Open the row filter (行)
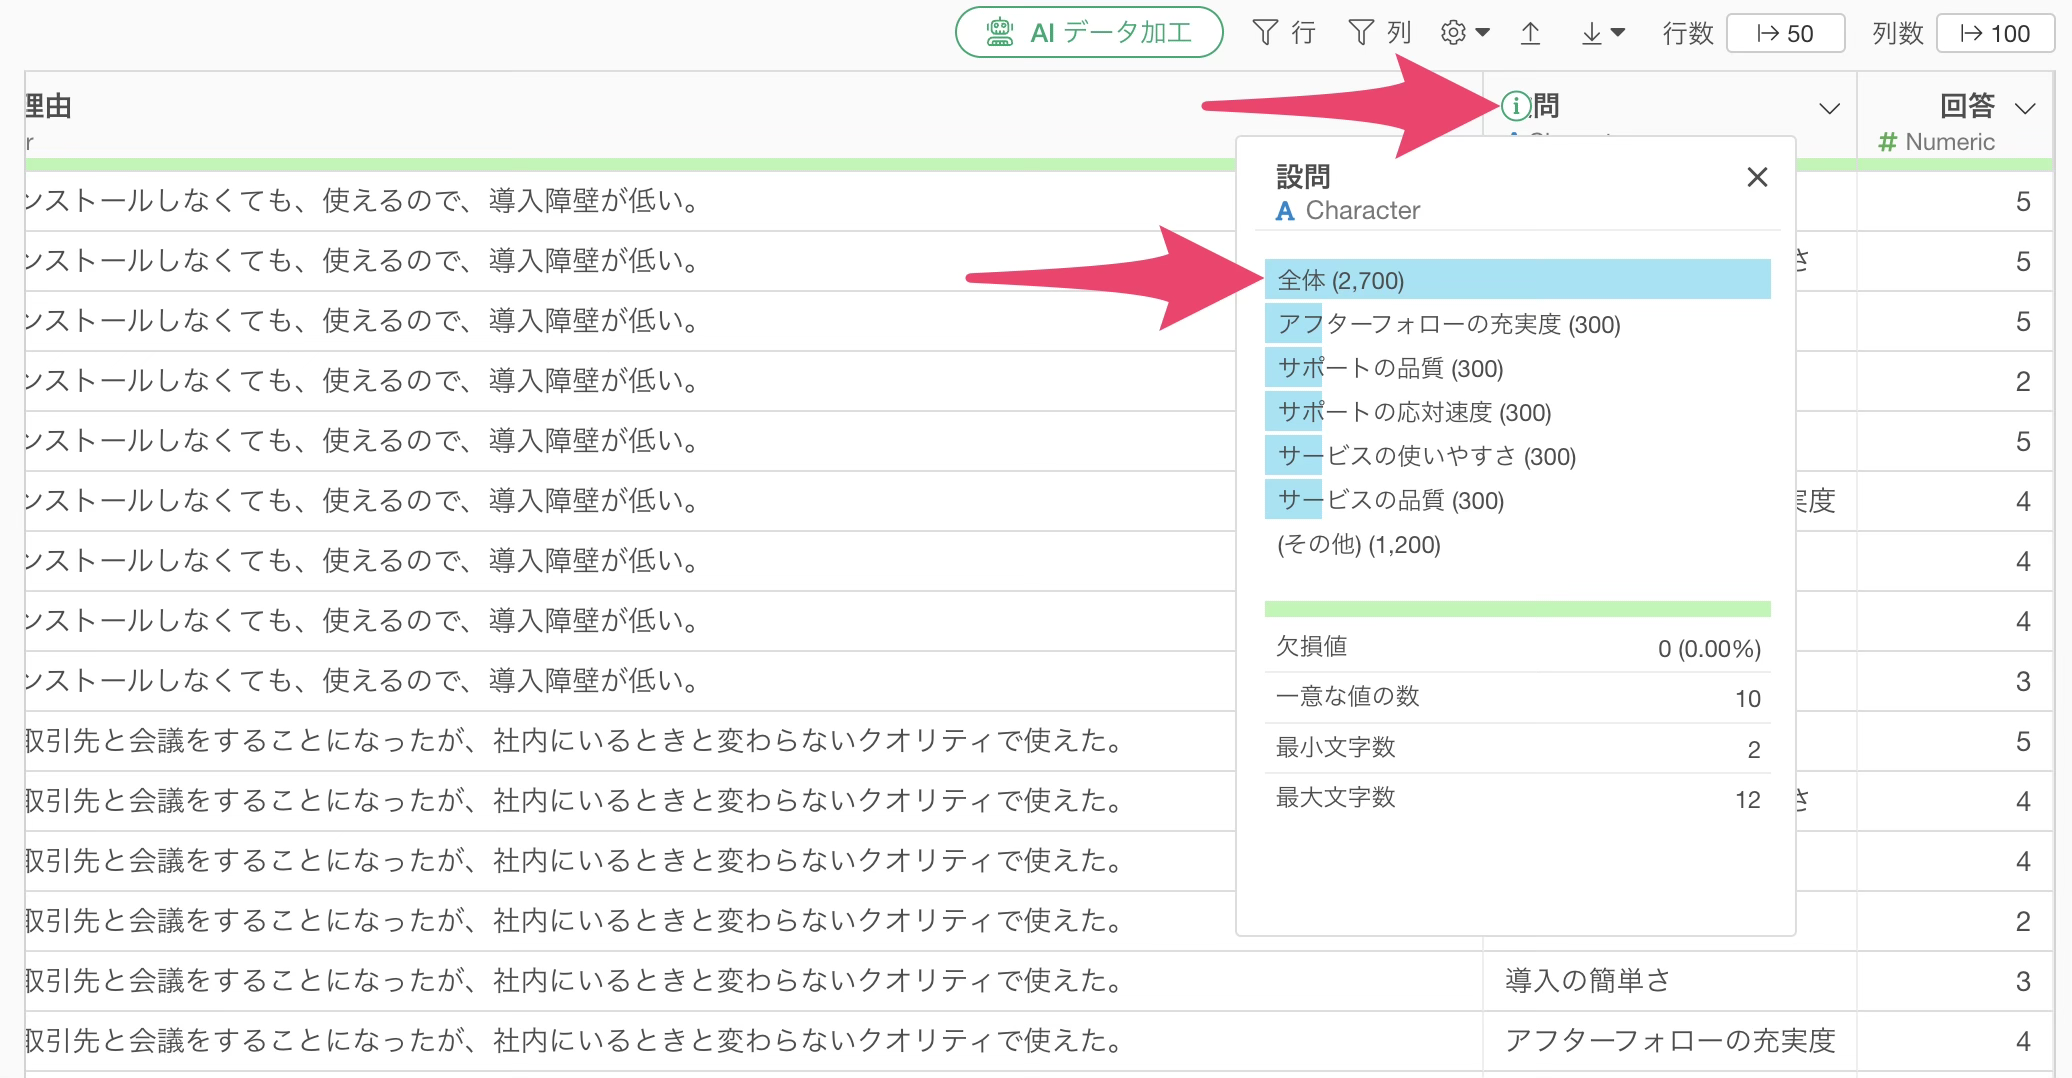The image size is (2072, 1078). tap(1283, 33)
